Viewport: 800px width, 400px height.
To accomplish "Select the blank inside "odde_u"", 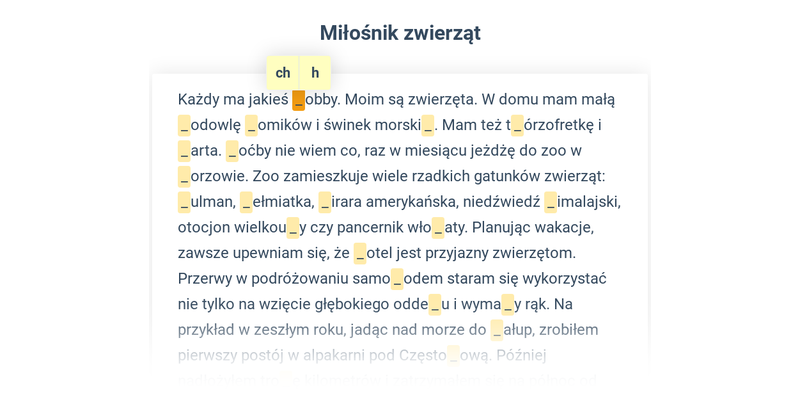I will (435, 305).
